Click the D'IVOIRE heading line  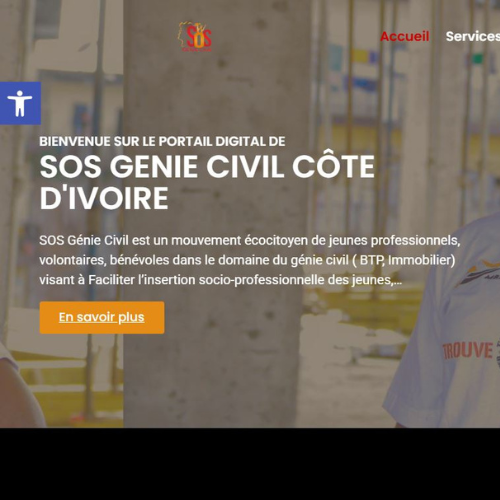tap(104, 198)
